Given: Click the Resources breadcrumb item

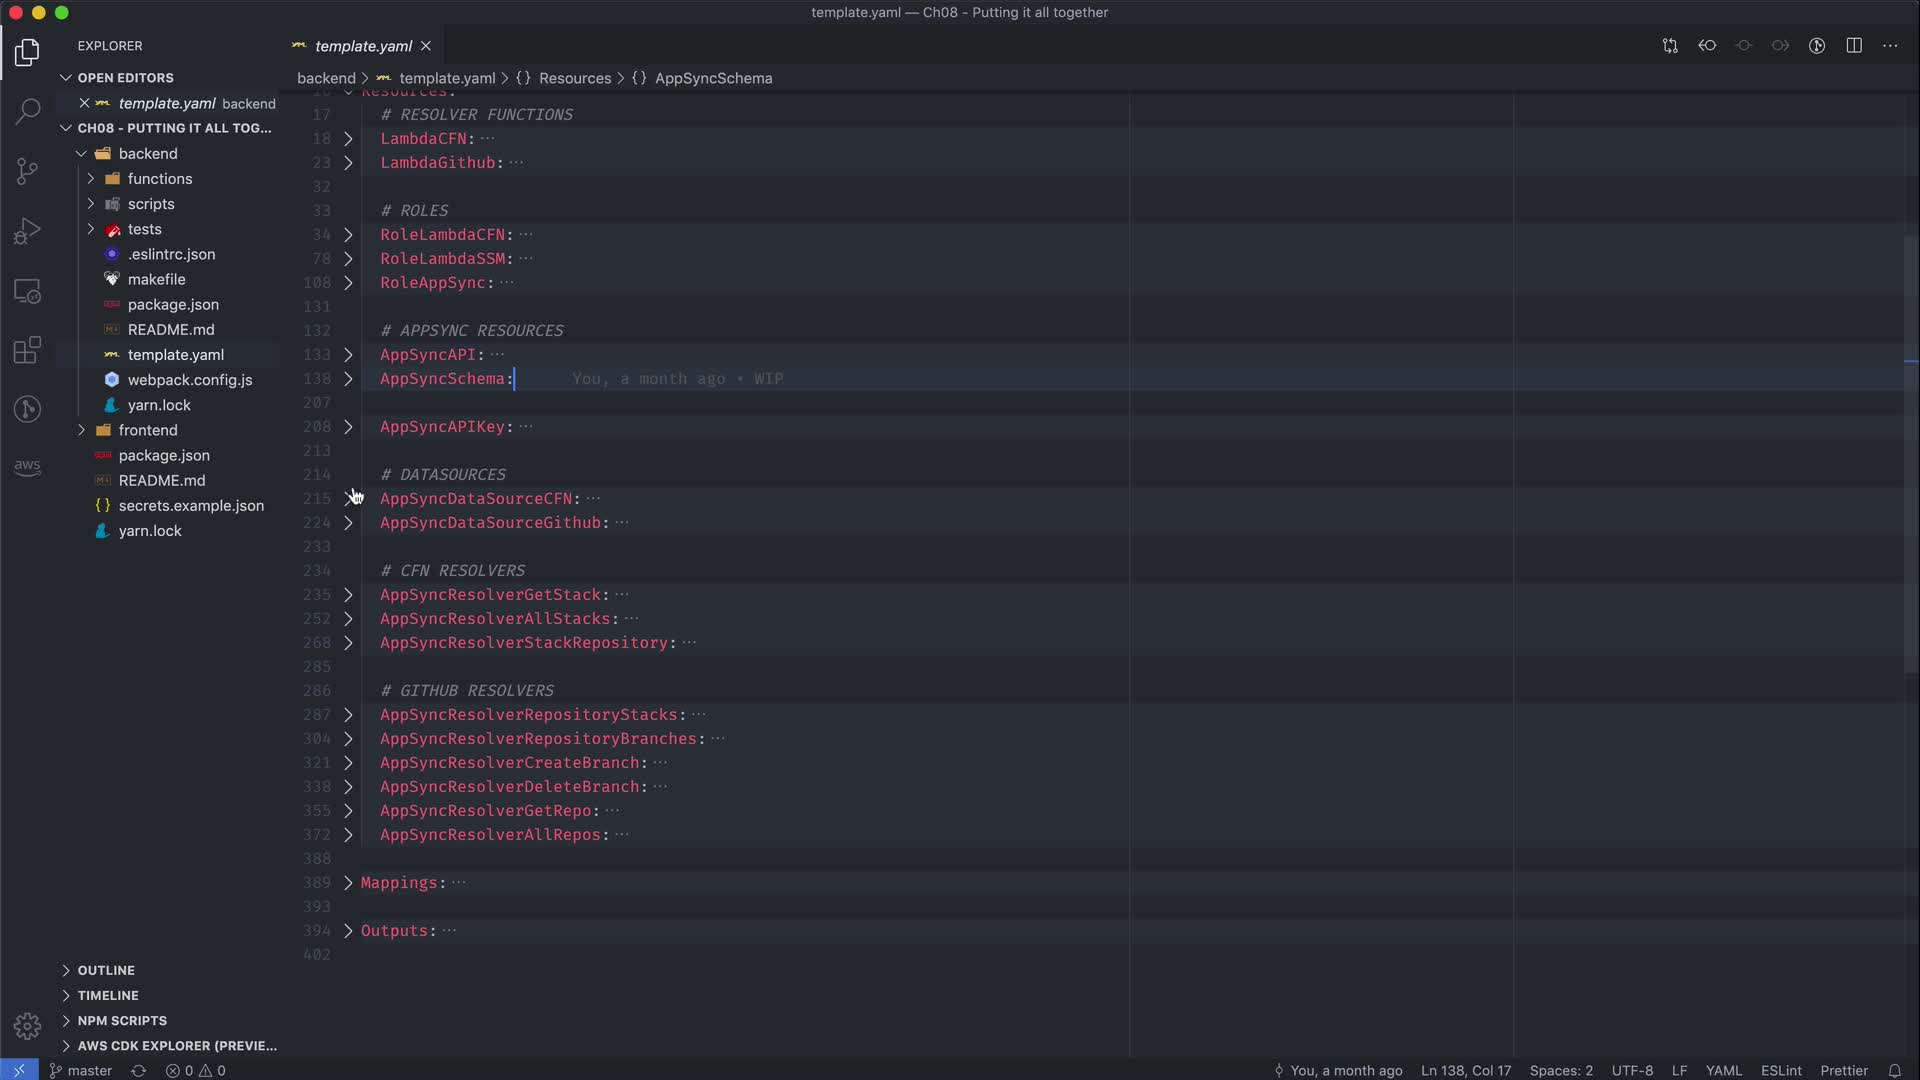Looking at the screenshot, I should tap(574, 78).
